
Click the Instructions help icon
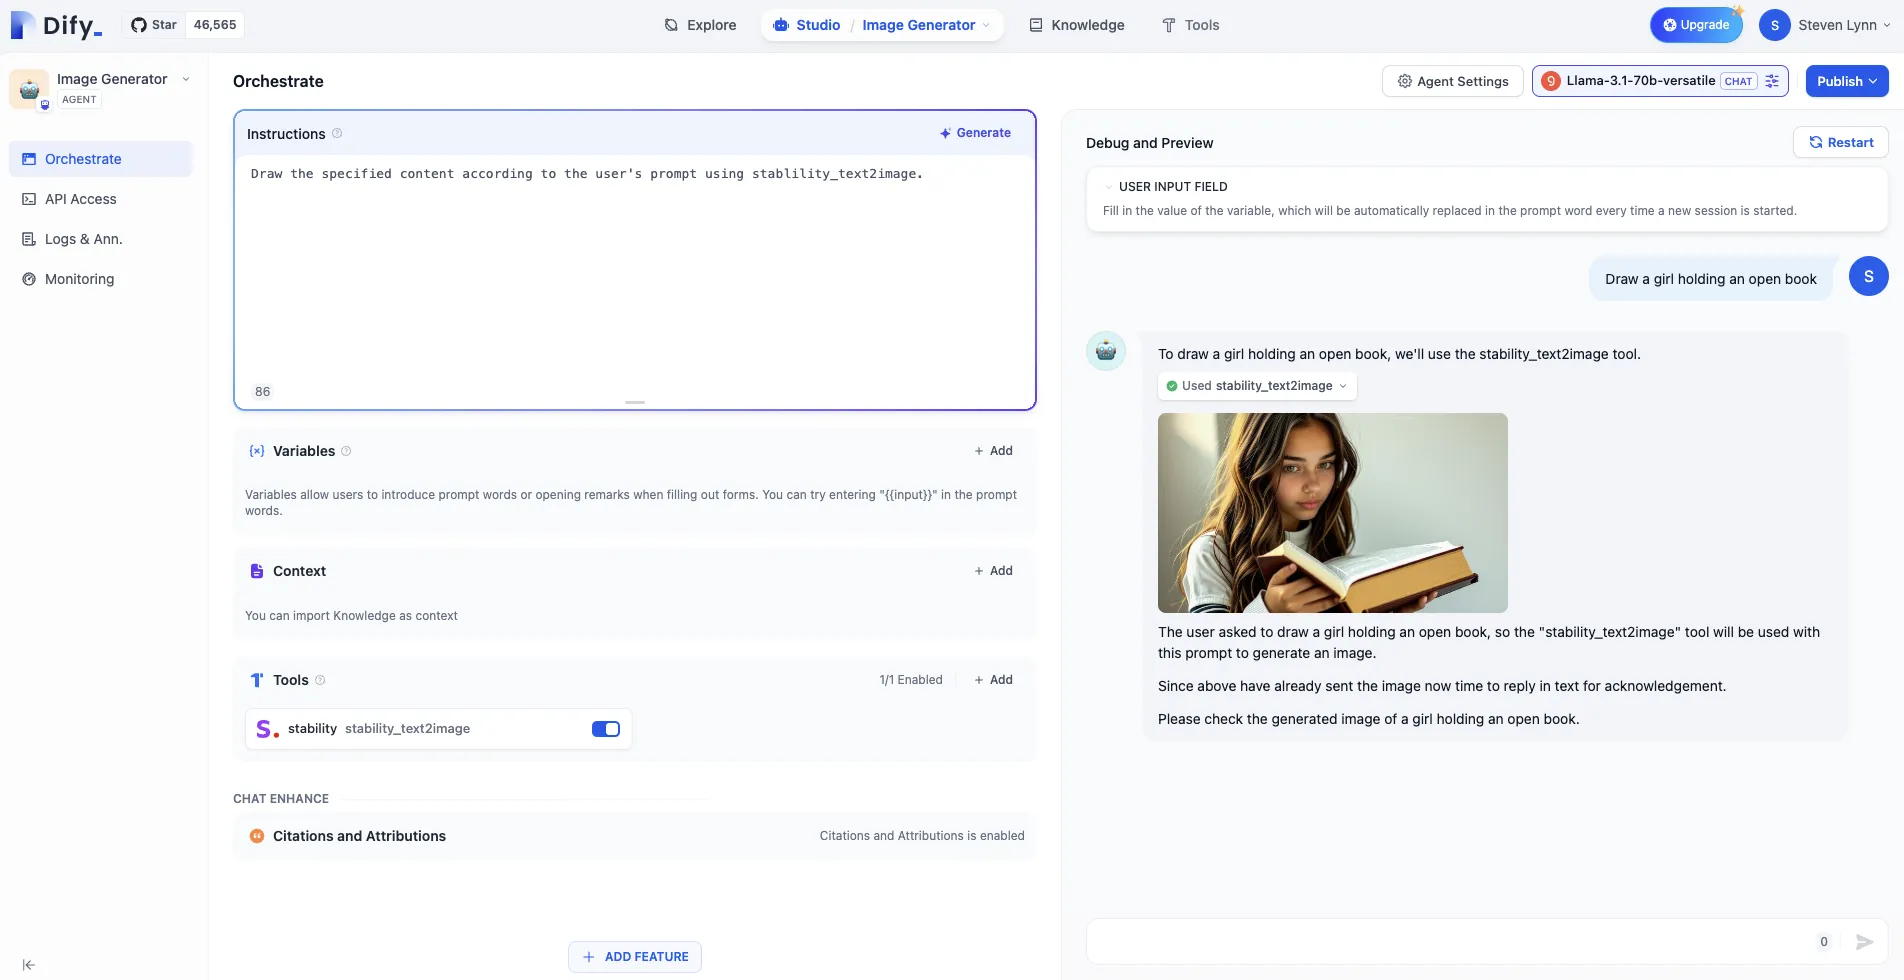pyautogui.click(x=337, y=134)
